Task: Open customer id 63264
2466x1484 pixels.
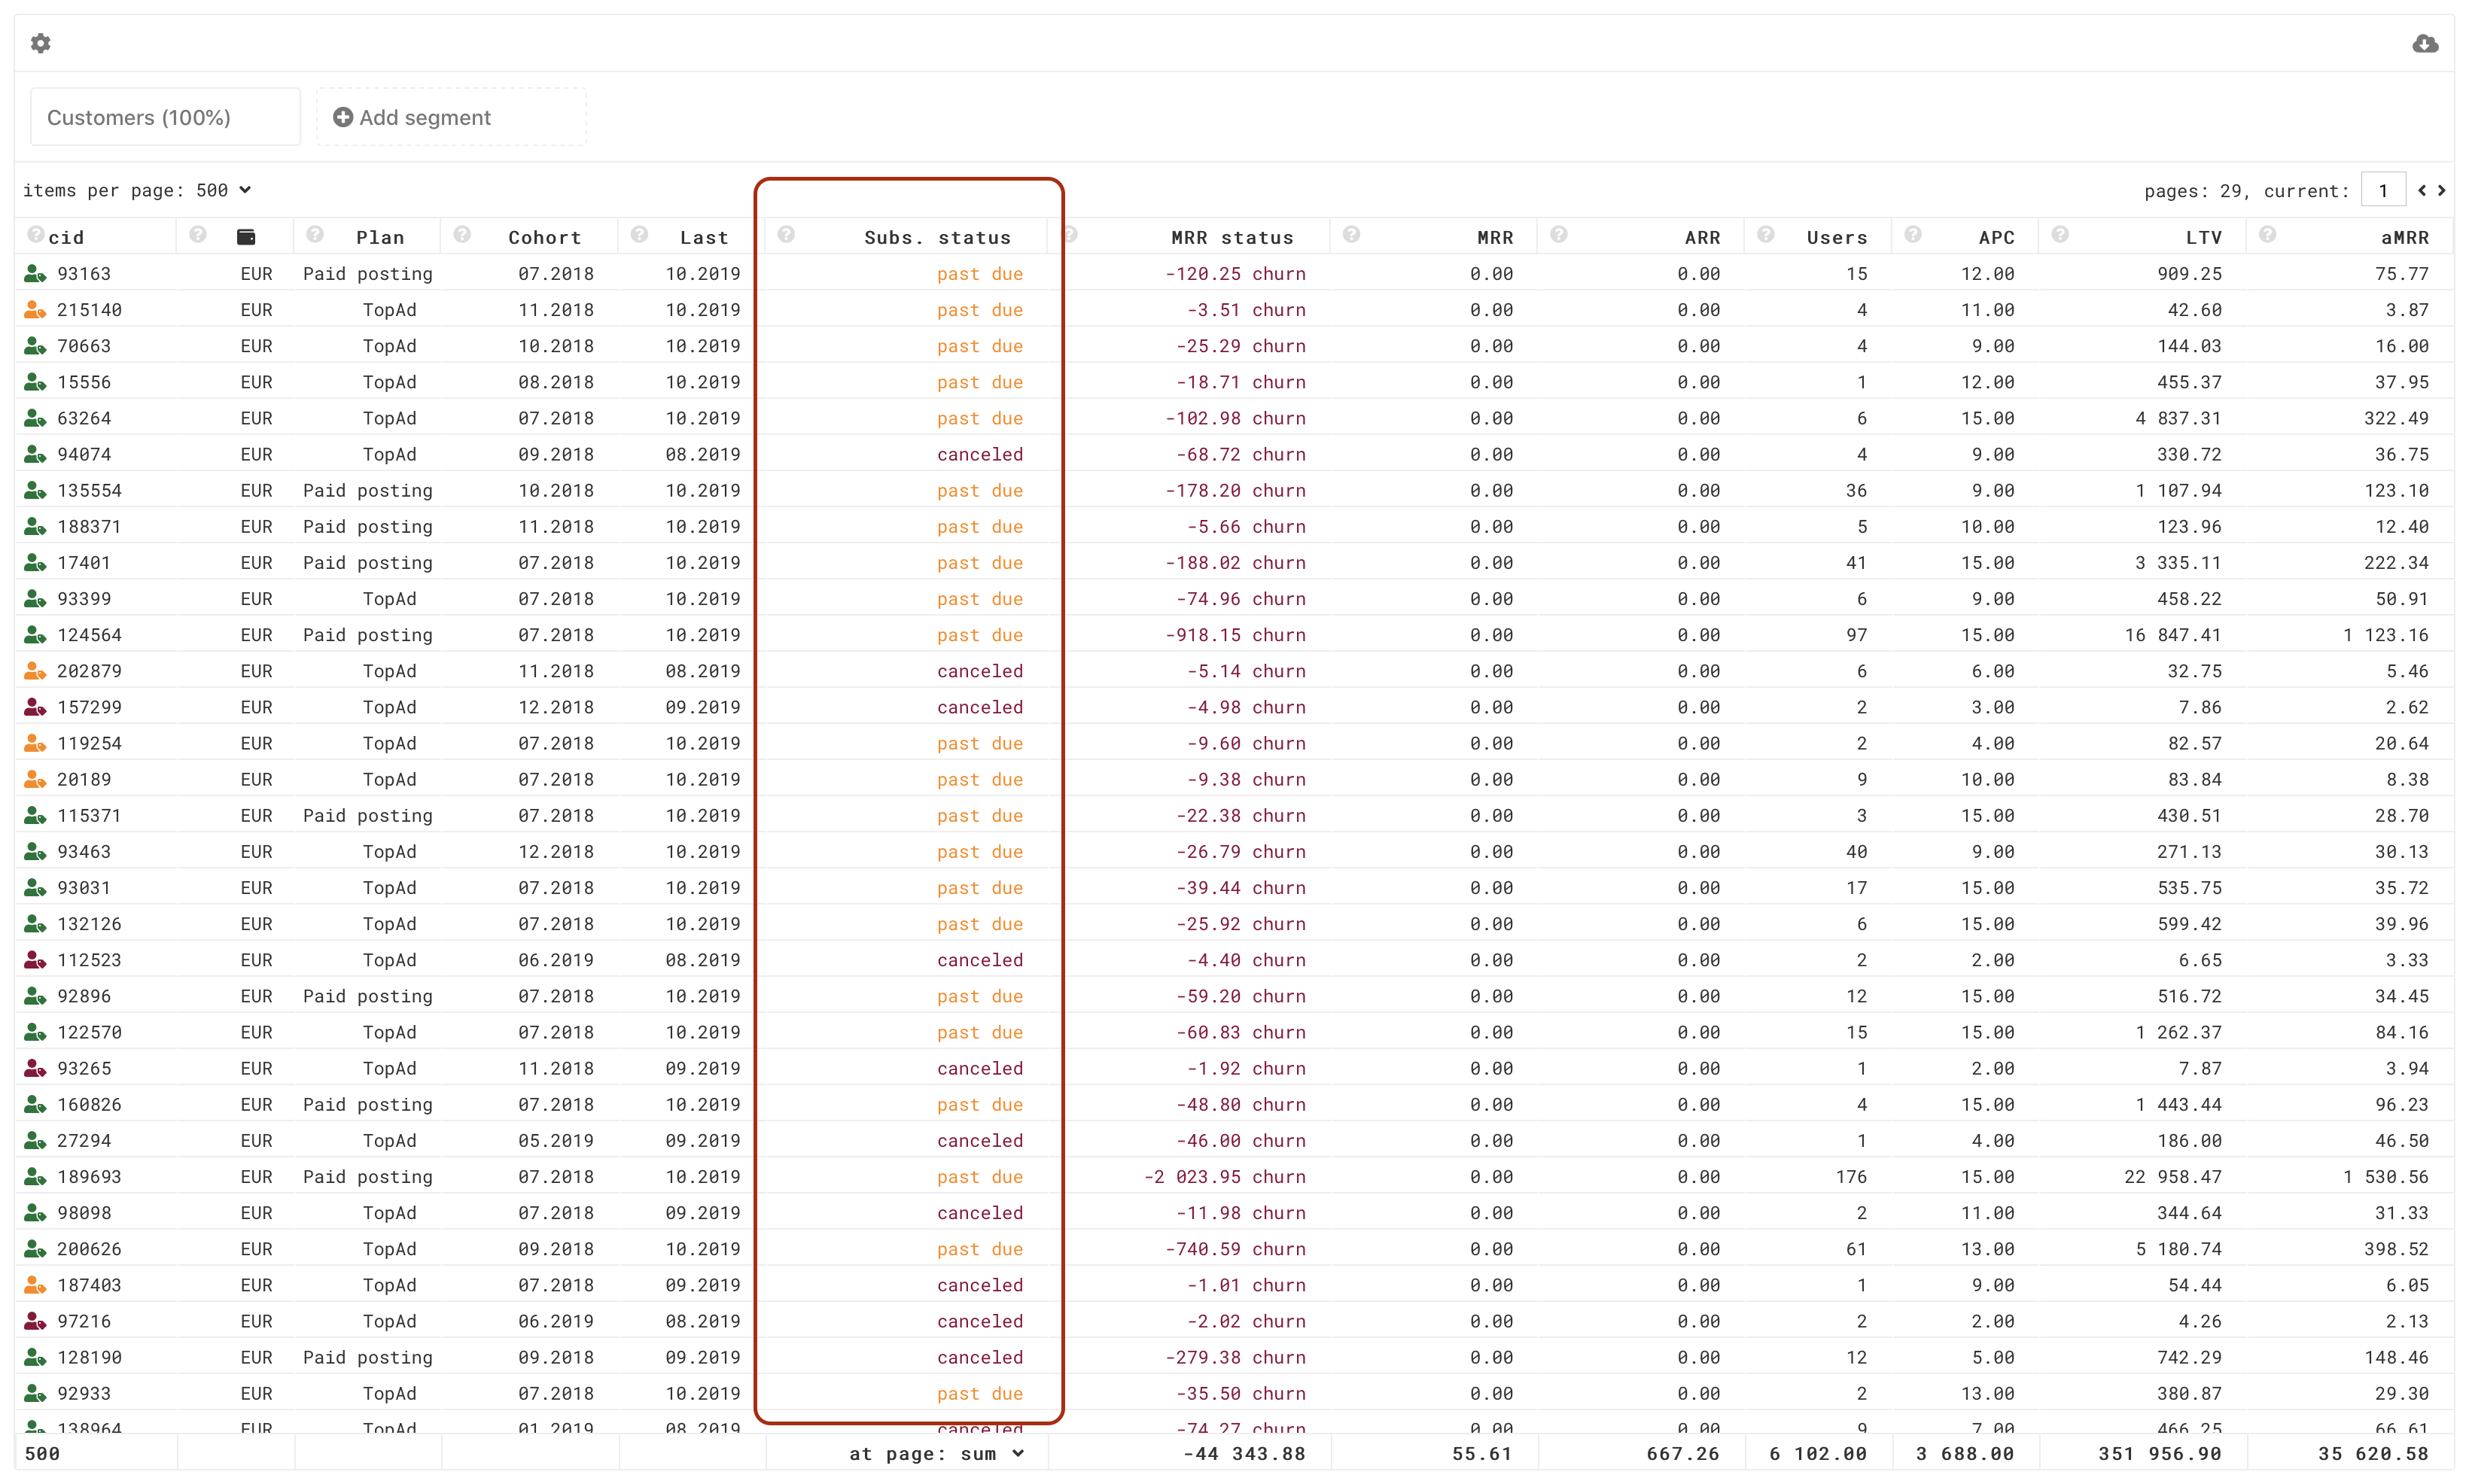Action: tap(84, 418)
